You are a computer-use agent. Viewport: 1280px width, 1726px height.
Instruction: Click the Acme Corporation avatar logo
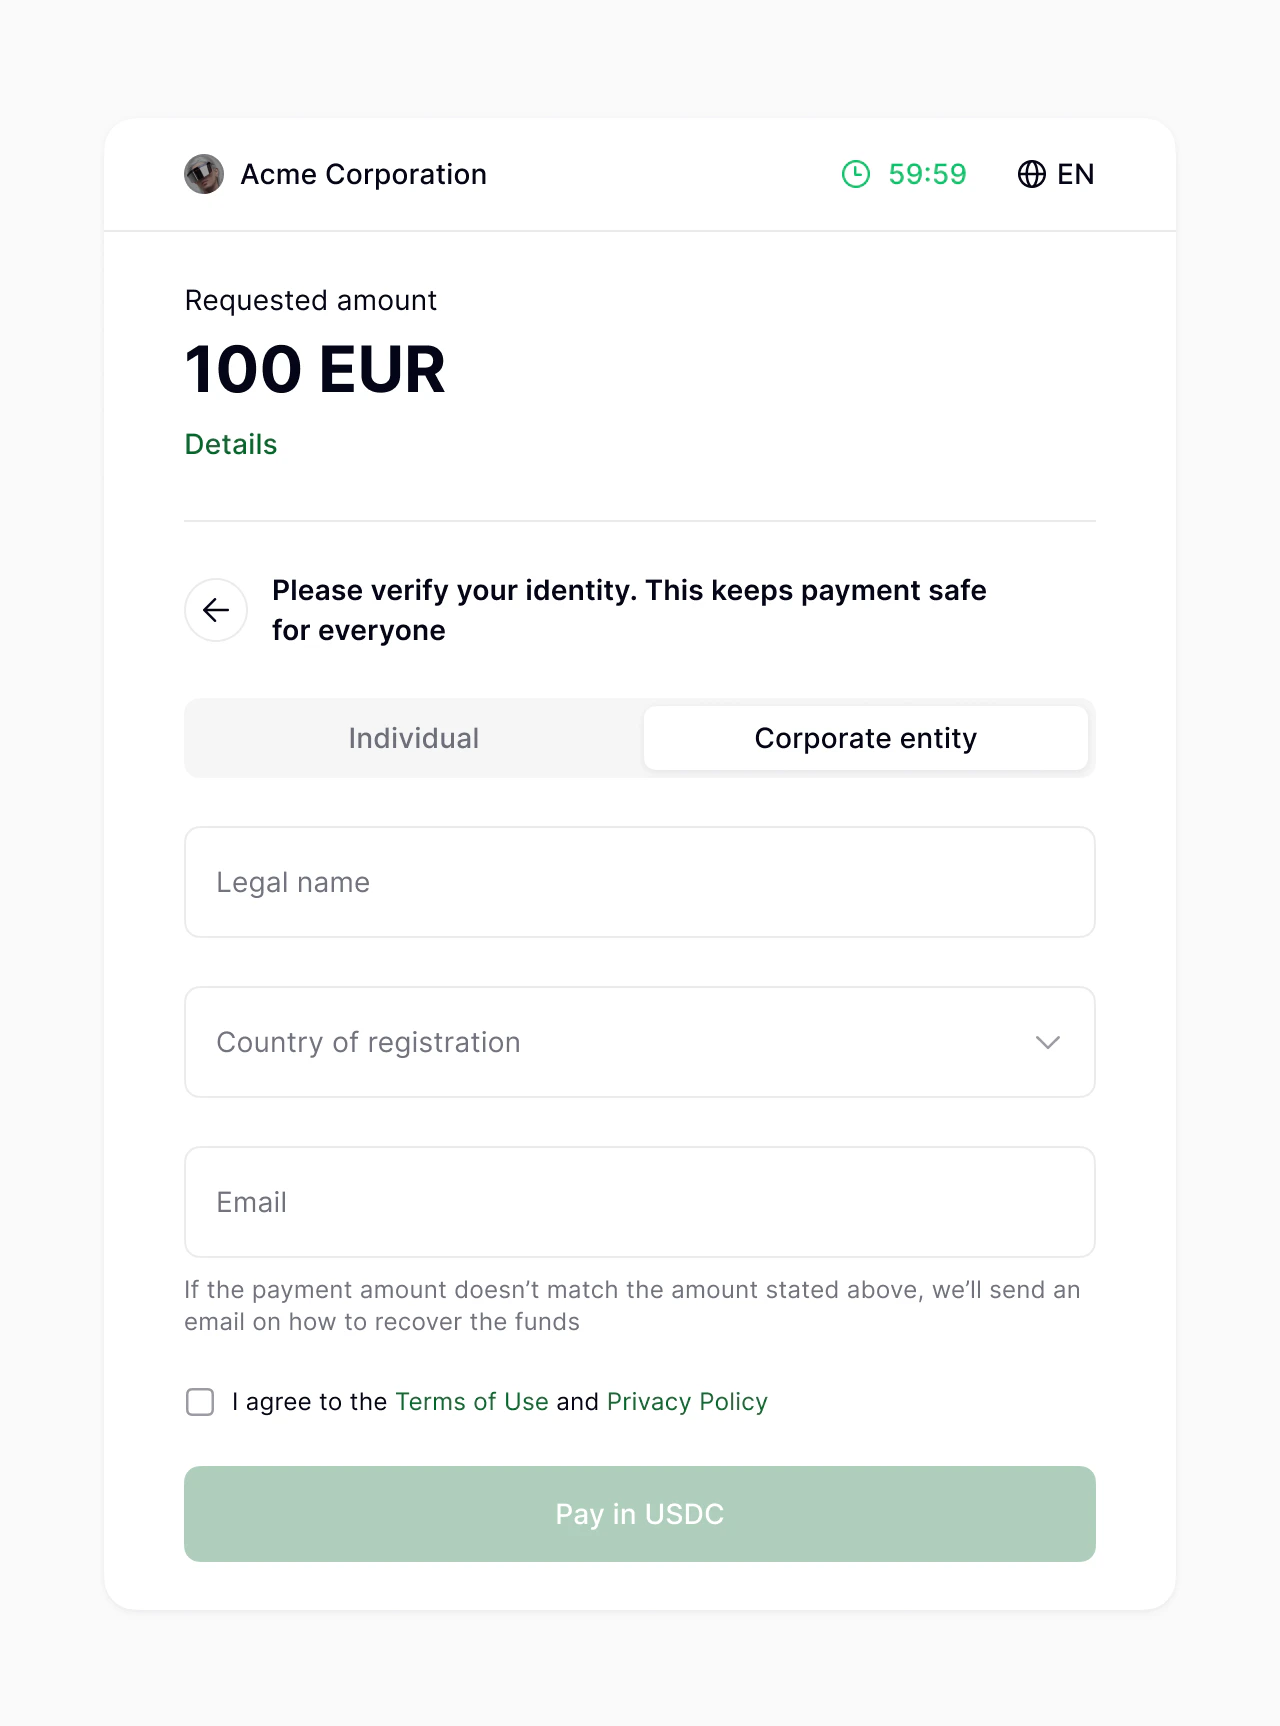[x=204, y=174]
